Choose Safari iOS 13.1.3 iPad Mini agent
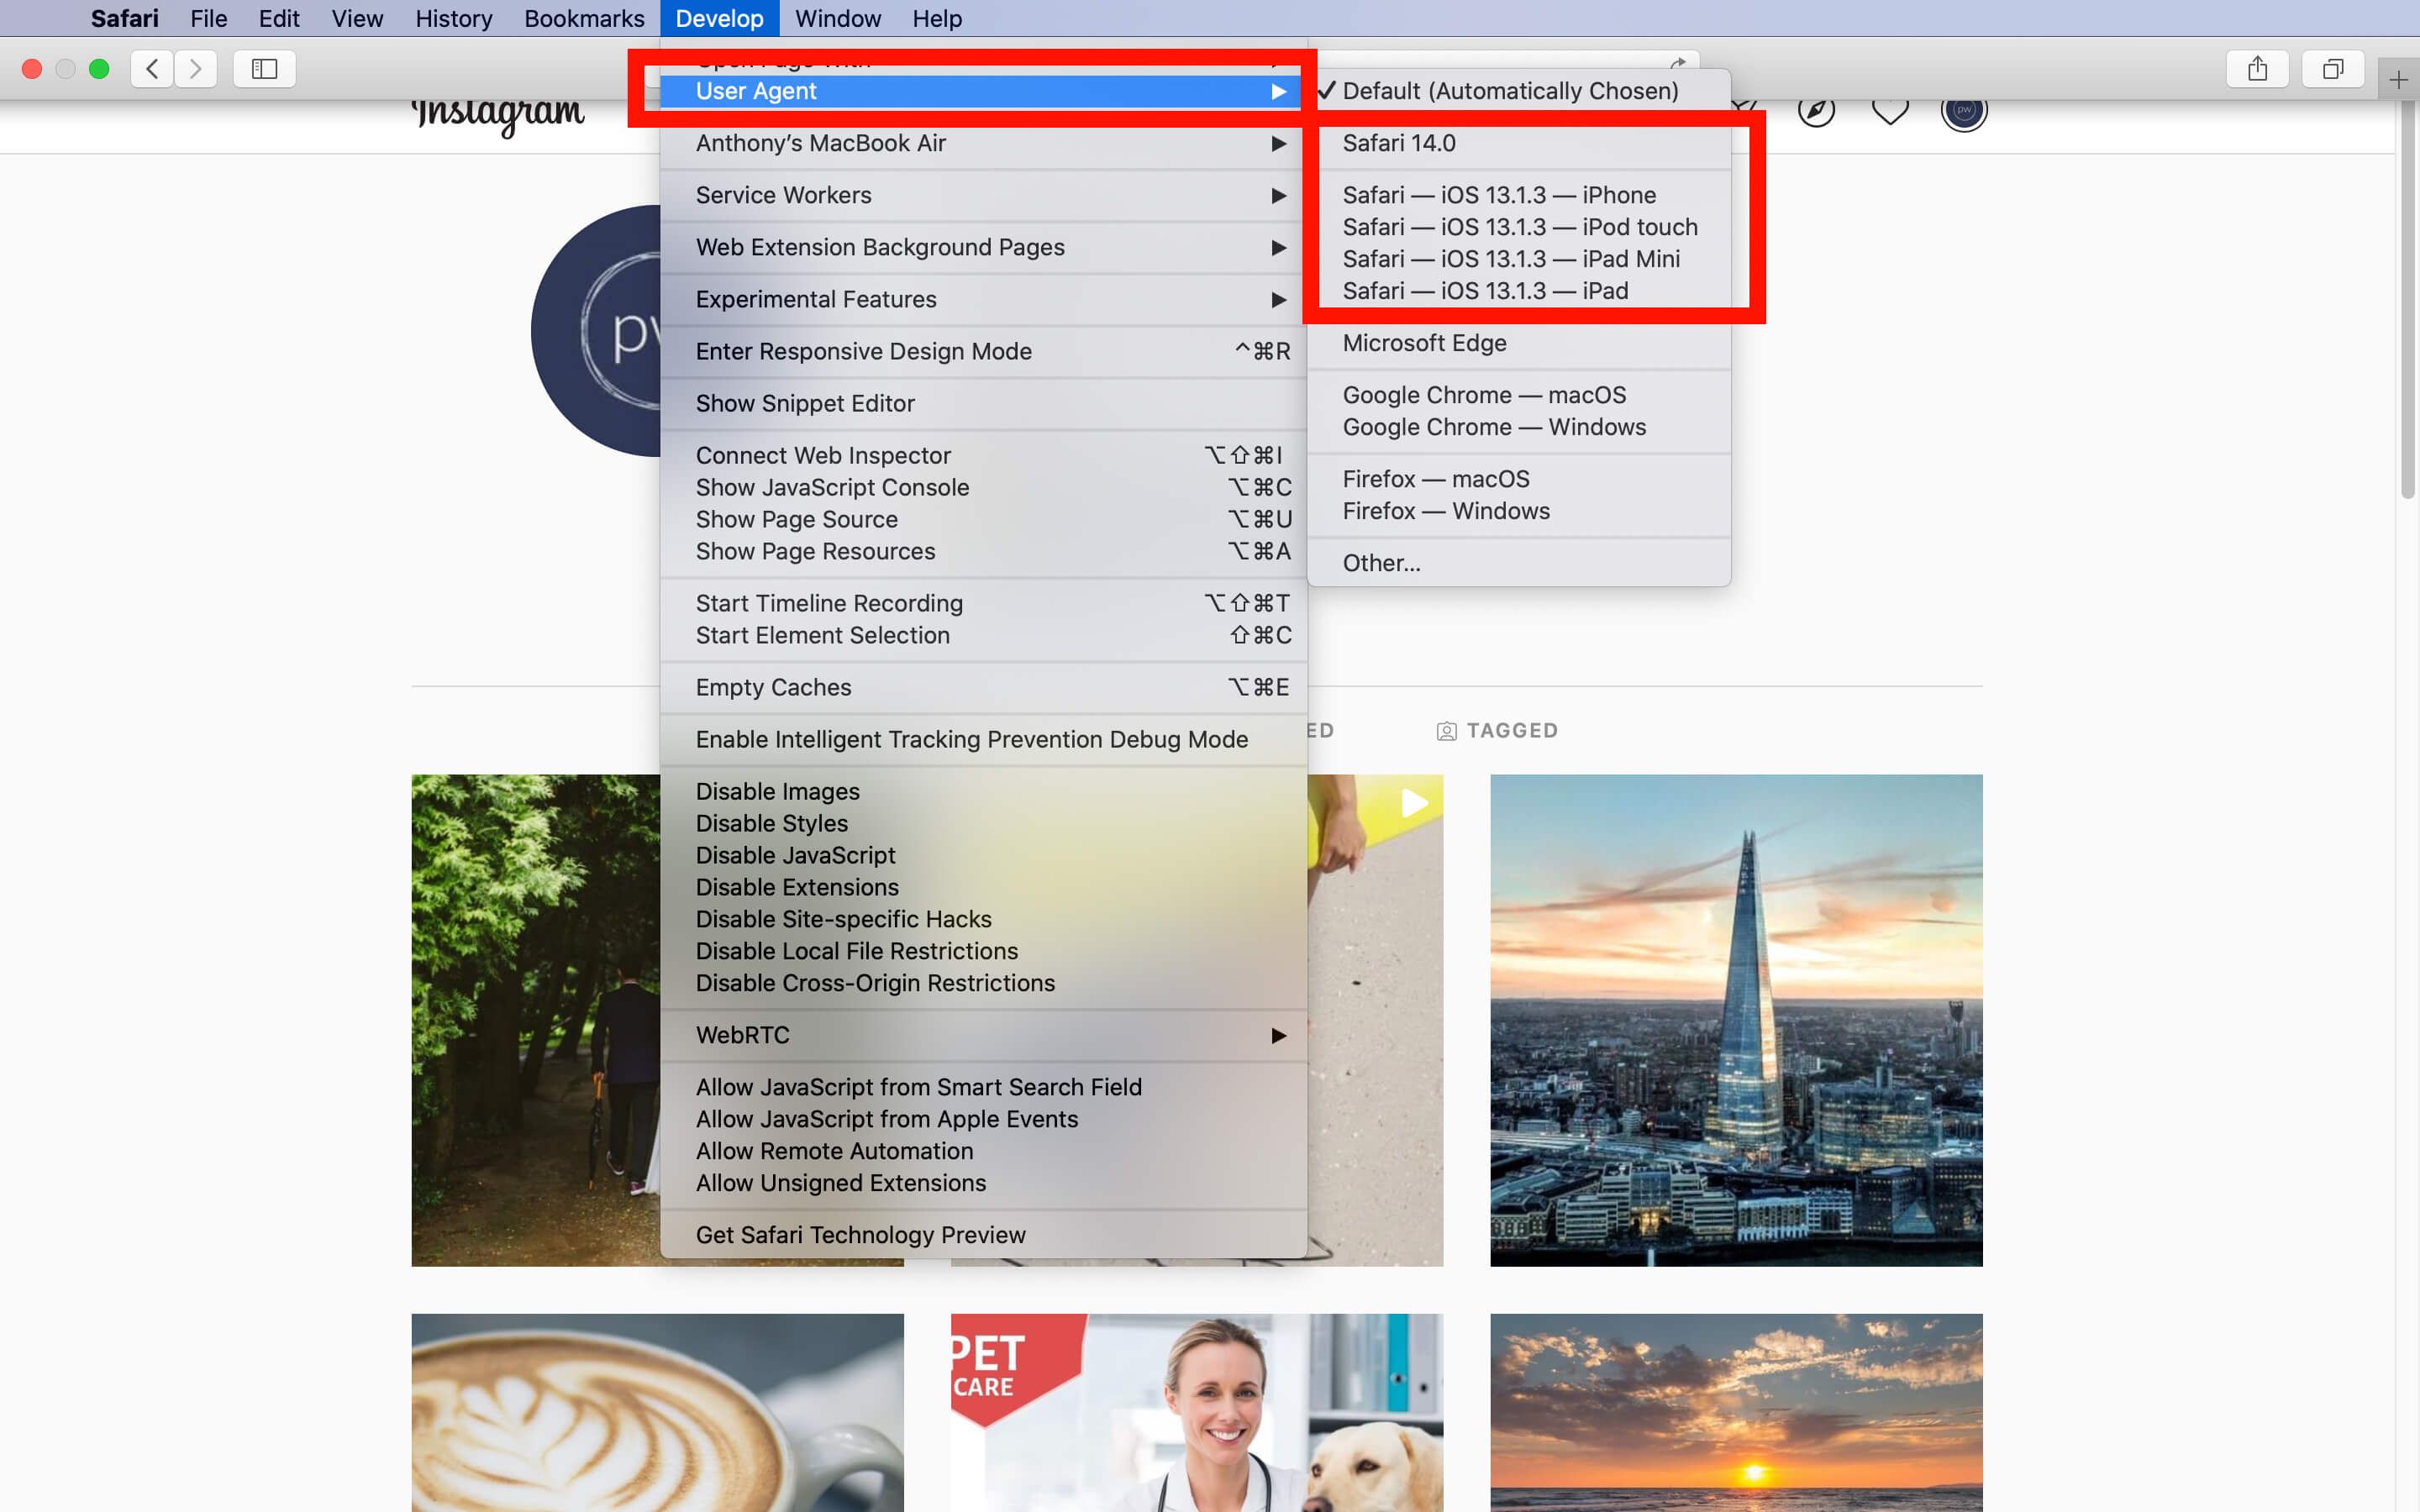This screenshot has height=1512, width=2420. pyautogui.click(x=1518, y=259)
